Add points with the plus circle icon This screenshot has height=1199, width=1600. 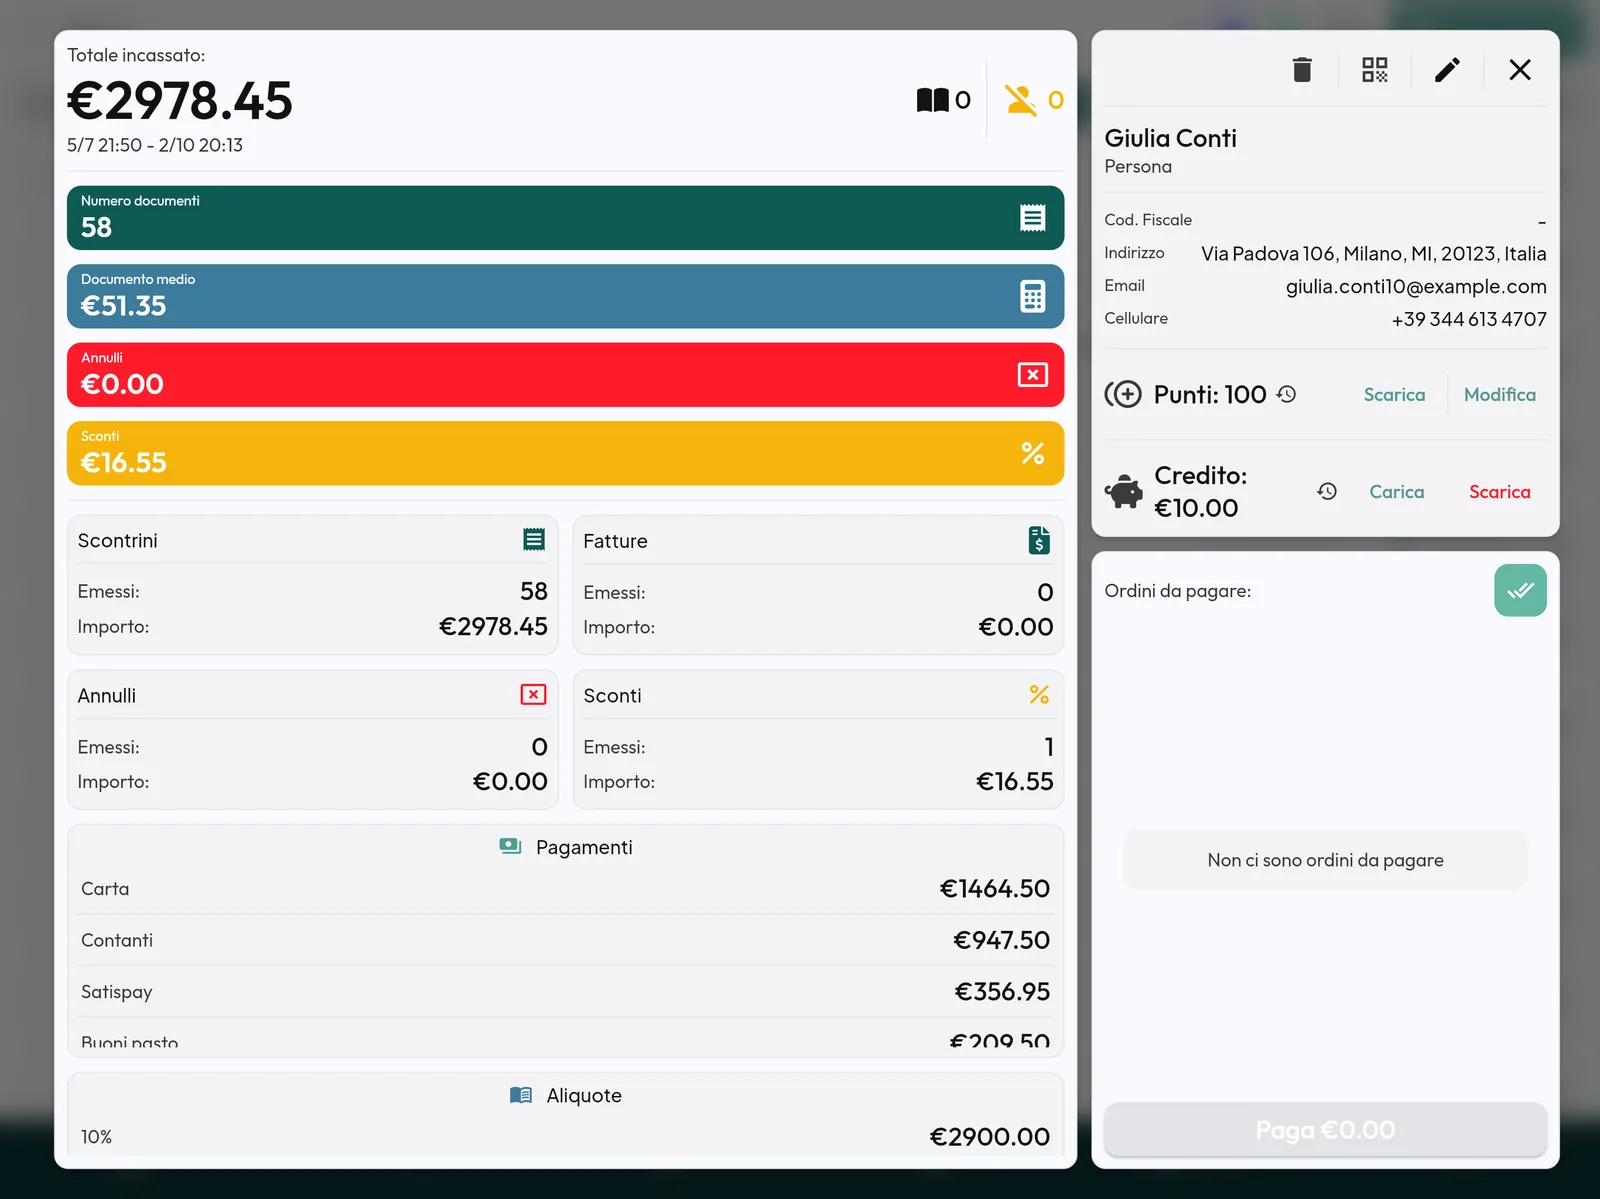(x=1123, y=394)
